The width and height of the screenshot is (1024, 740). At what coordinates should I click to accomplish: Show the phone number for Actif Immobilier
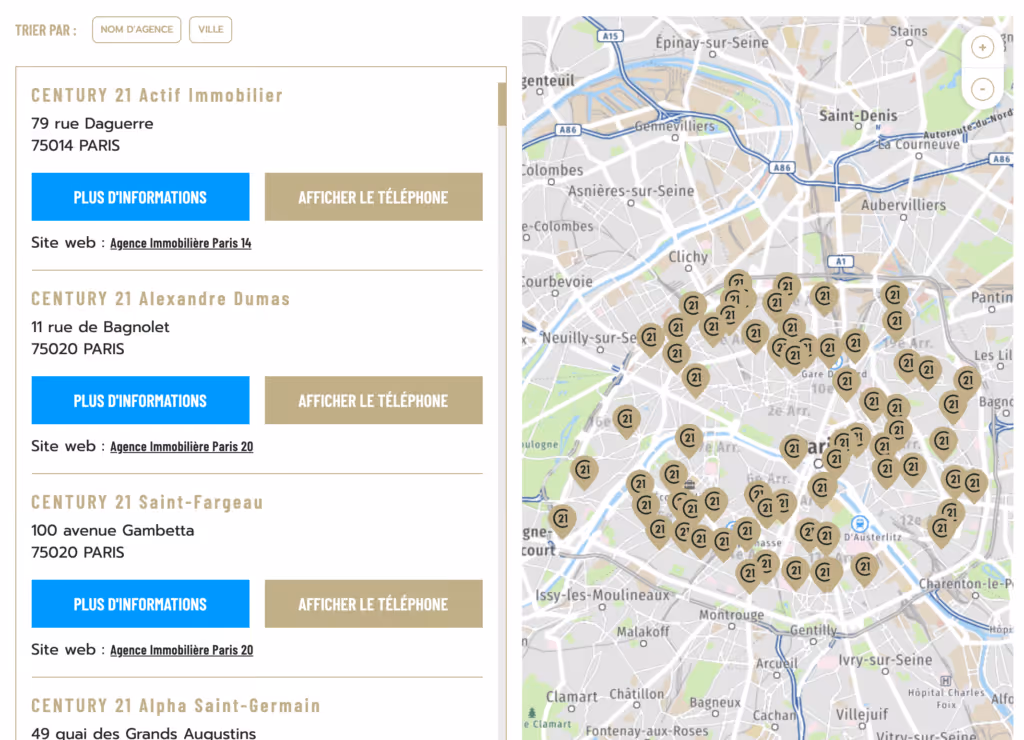[x=374, y=197]
